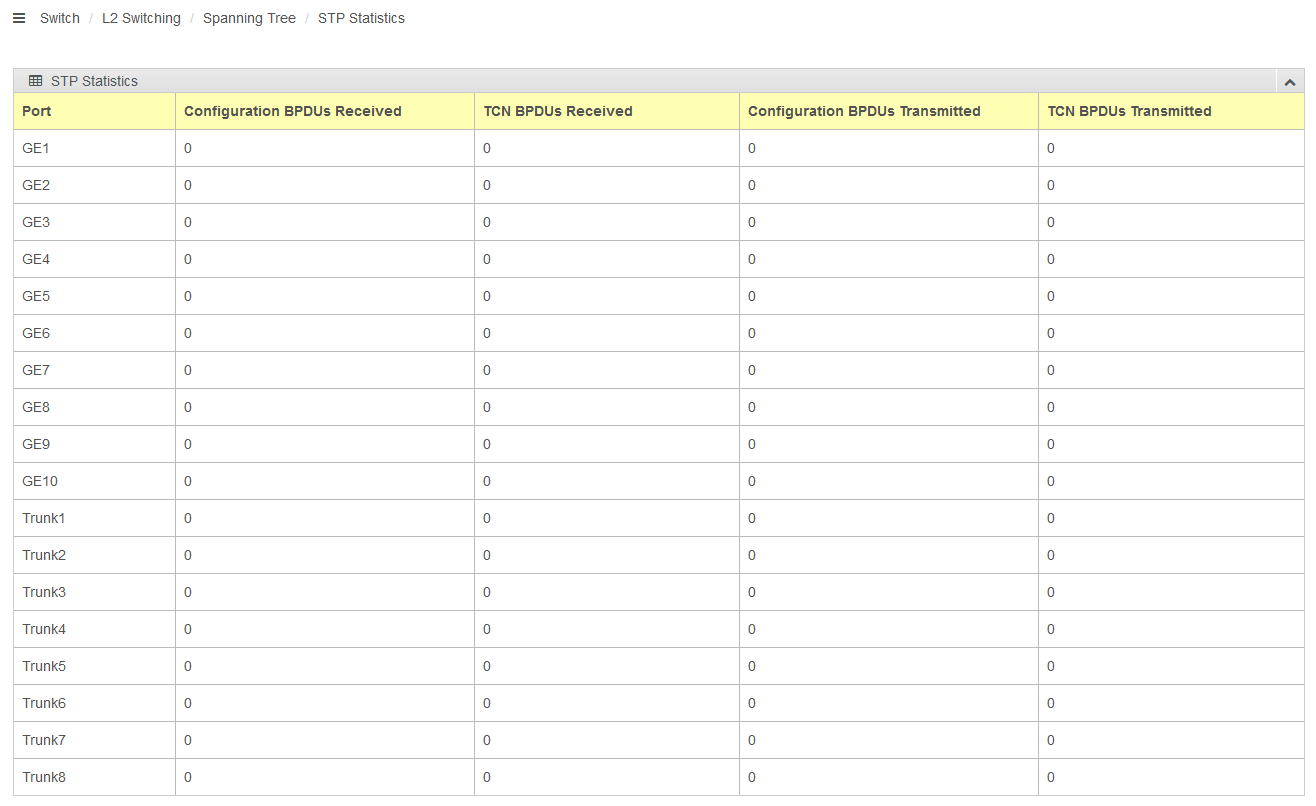
Task: Select the GE10 port row
Action: 40,481
